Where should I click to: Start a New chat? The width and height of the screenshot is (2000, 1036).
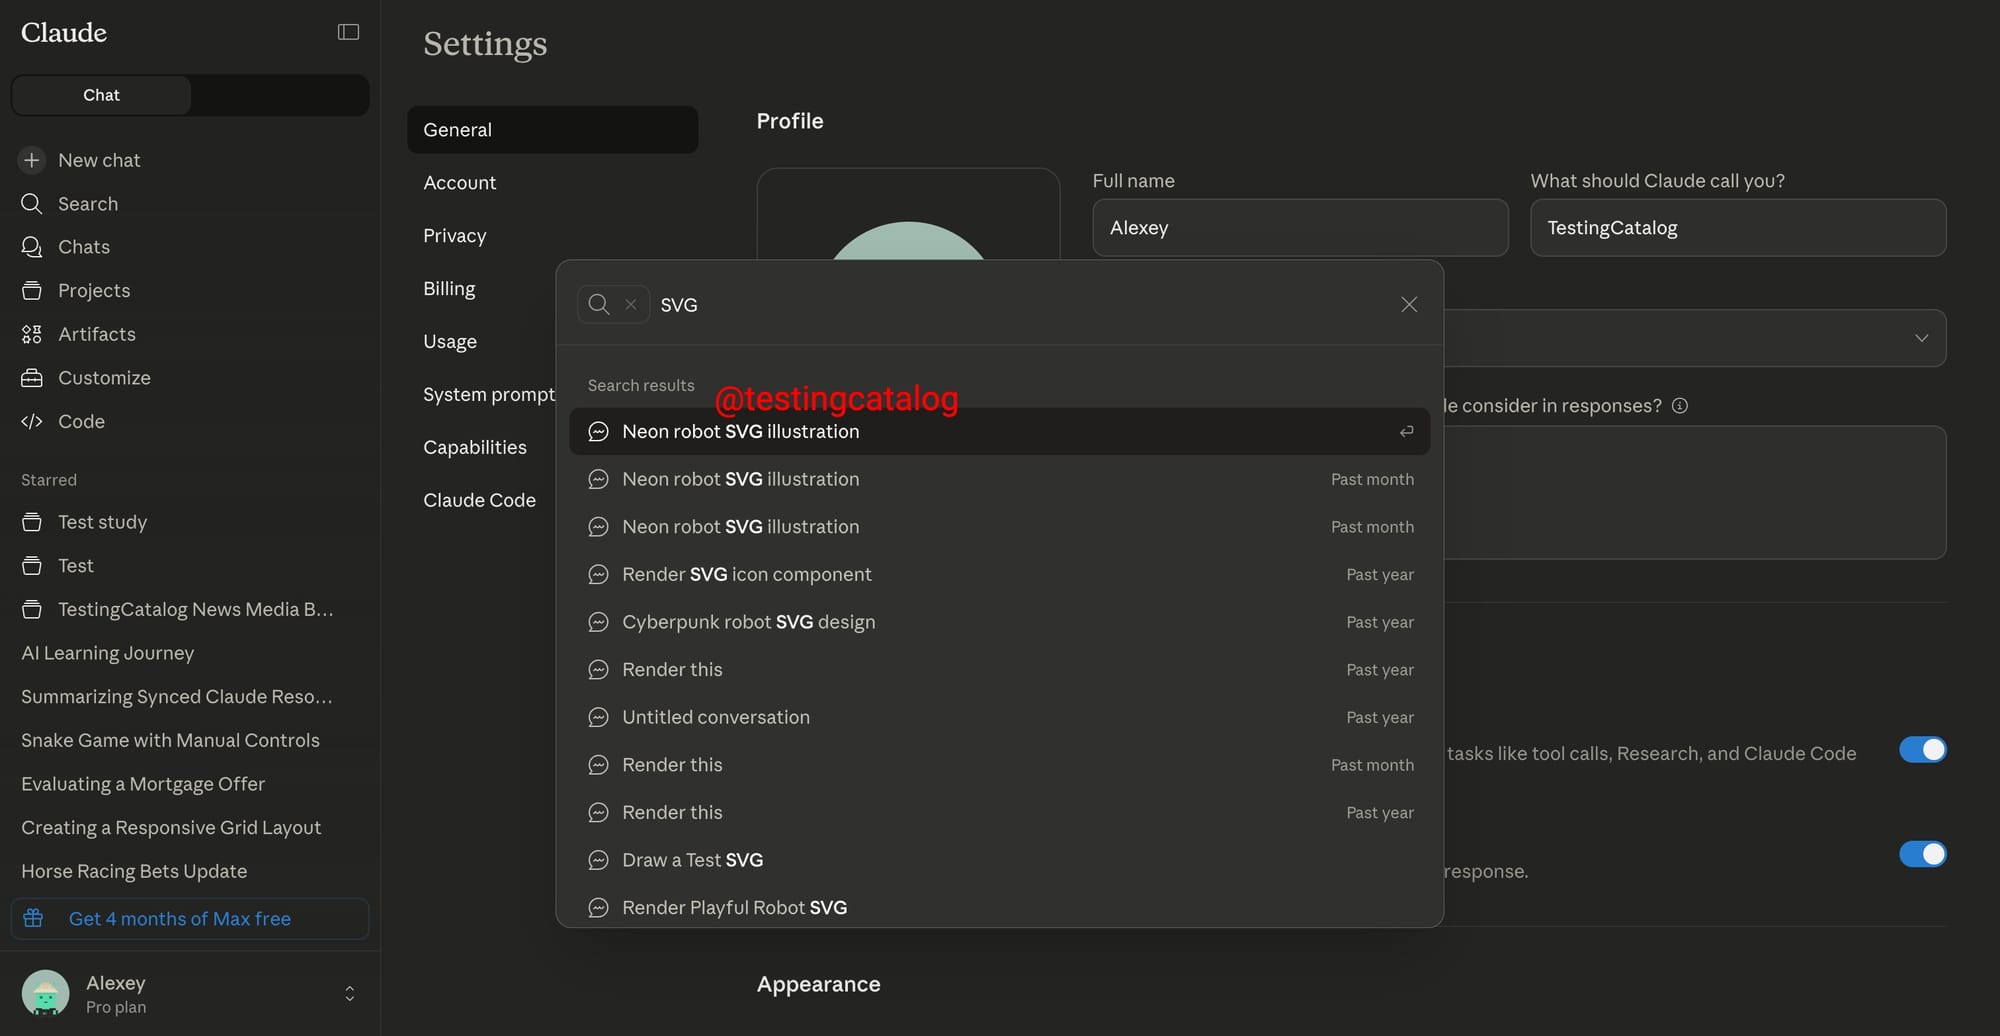pos(190,160)
